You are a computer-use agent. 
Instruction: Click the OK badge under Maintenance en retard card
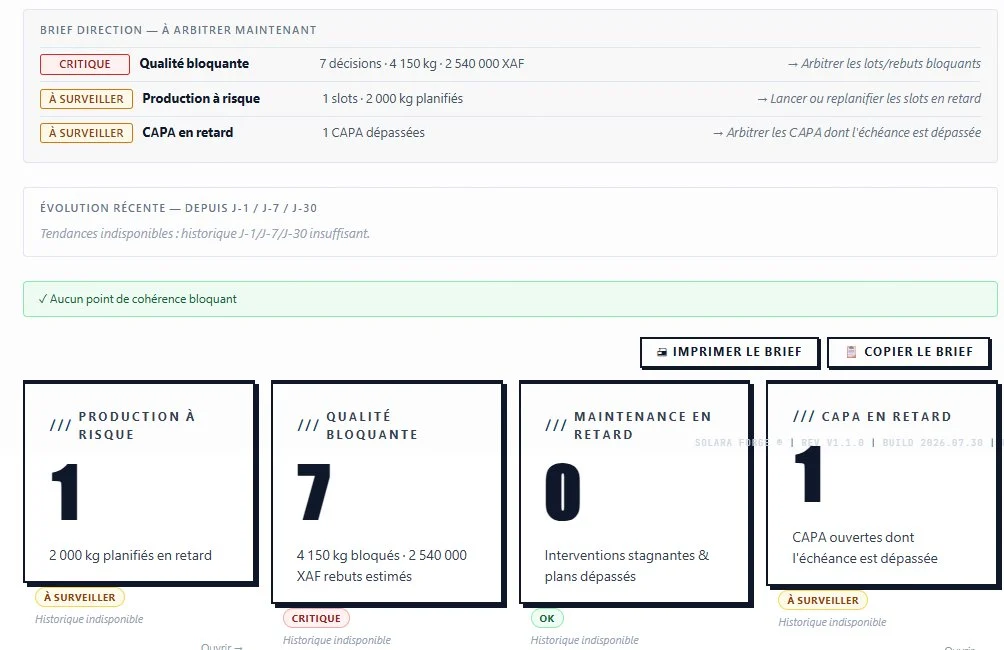(547, 619)
